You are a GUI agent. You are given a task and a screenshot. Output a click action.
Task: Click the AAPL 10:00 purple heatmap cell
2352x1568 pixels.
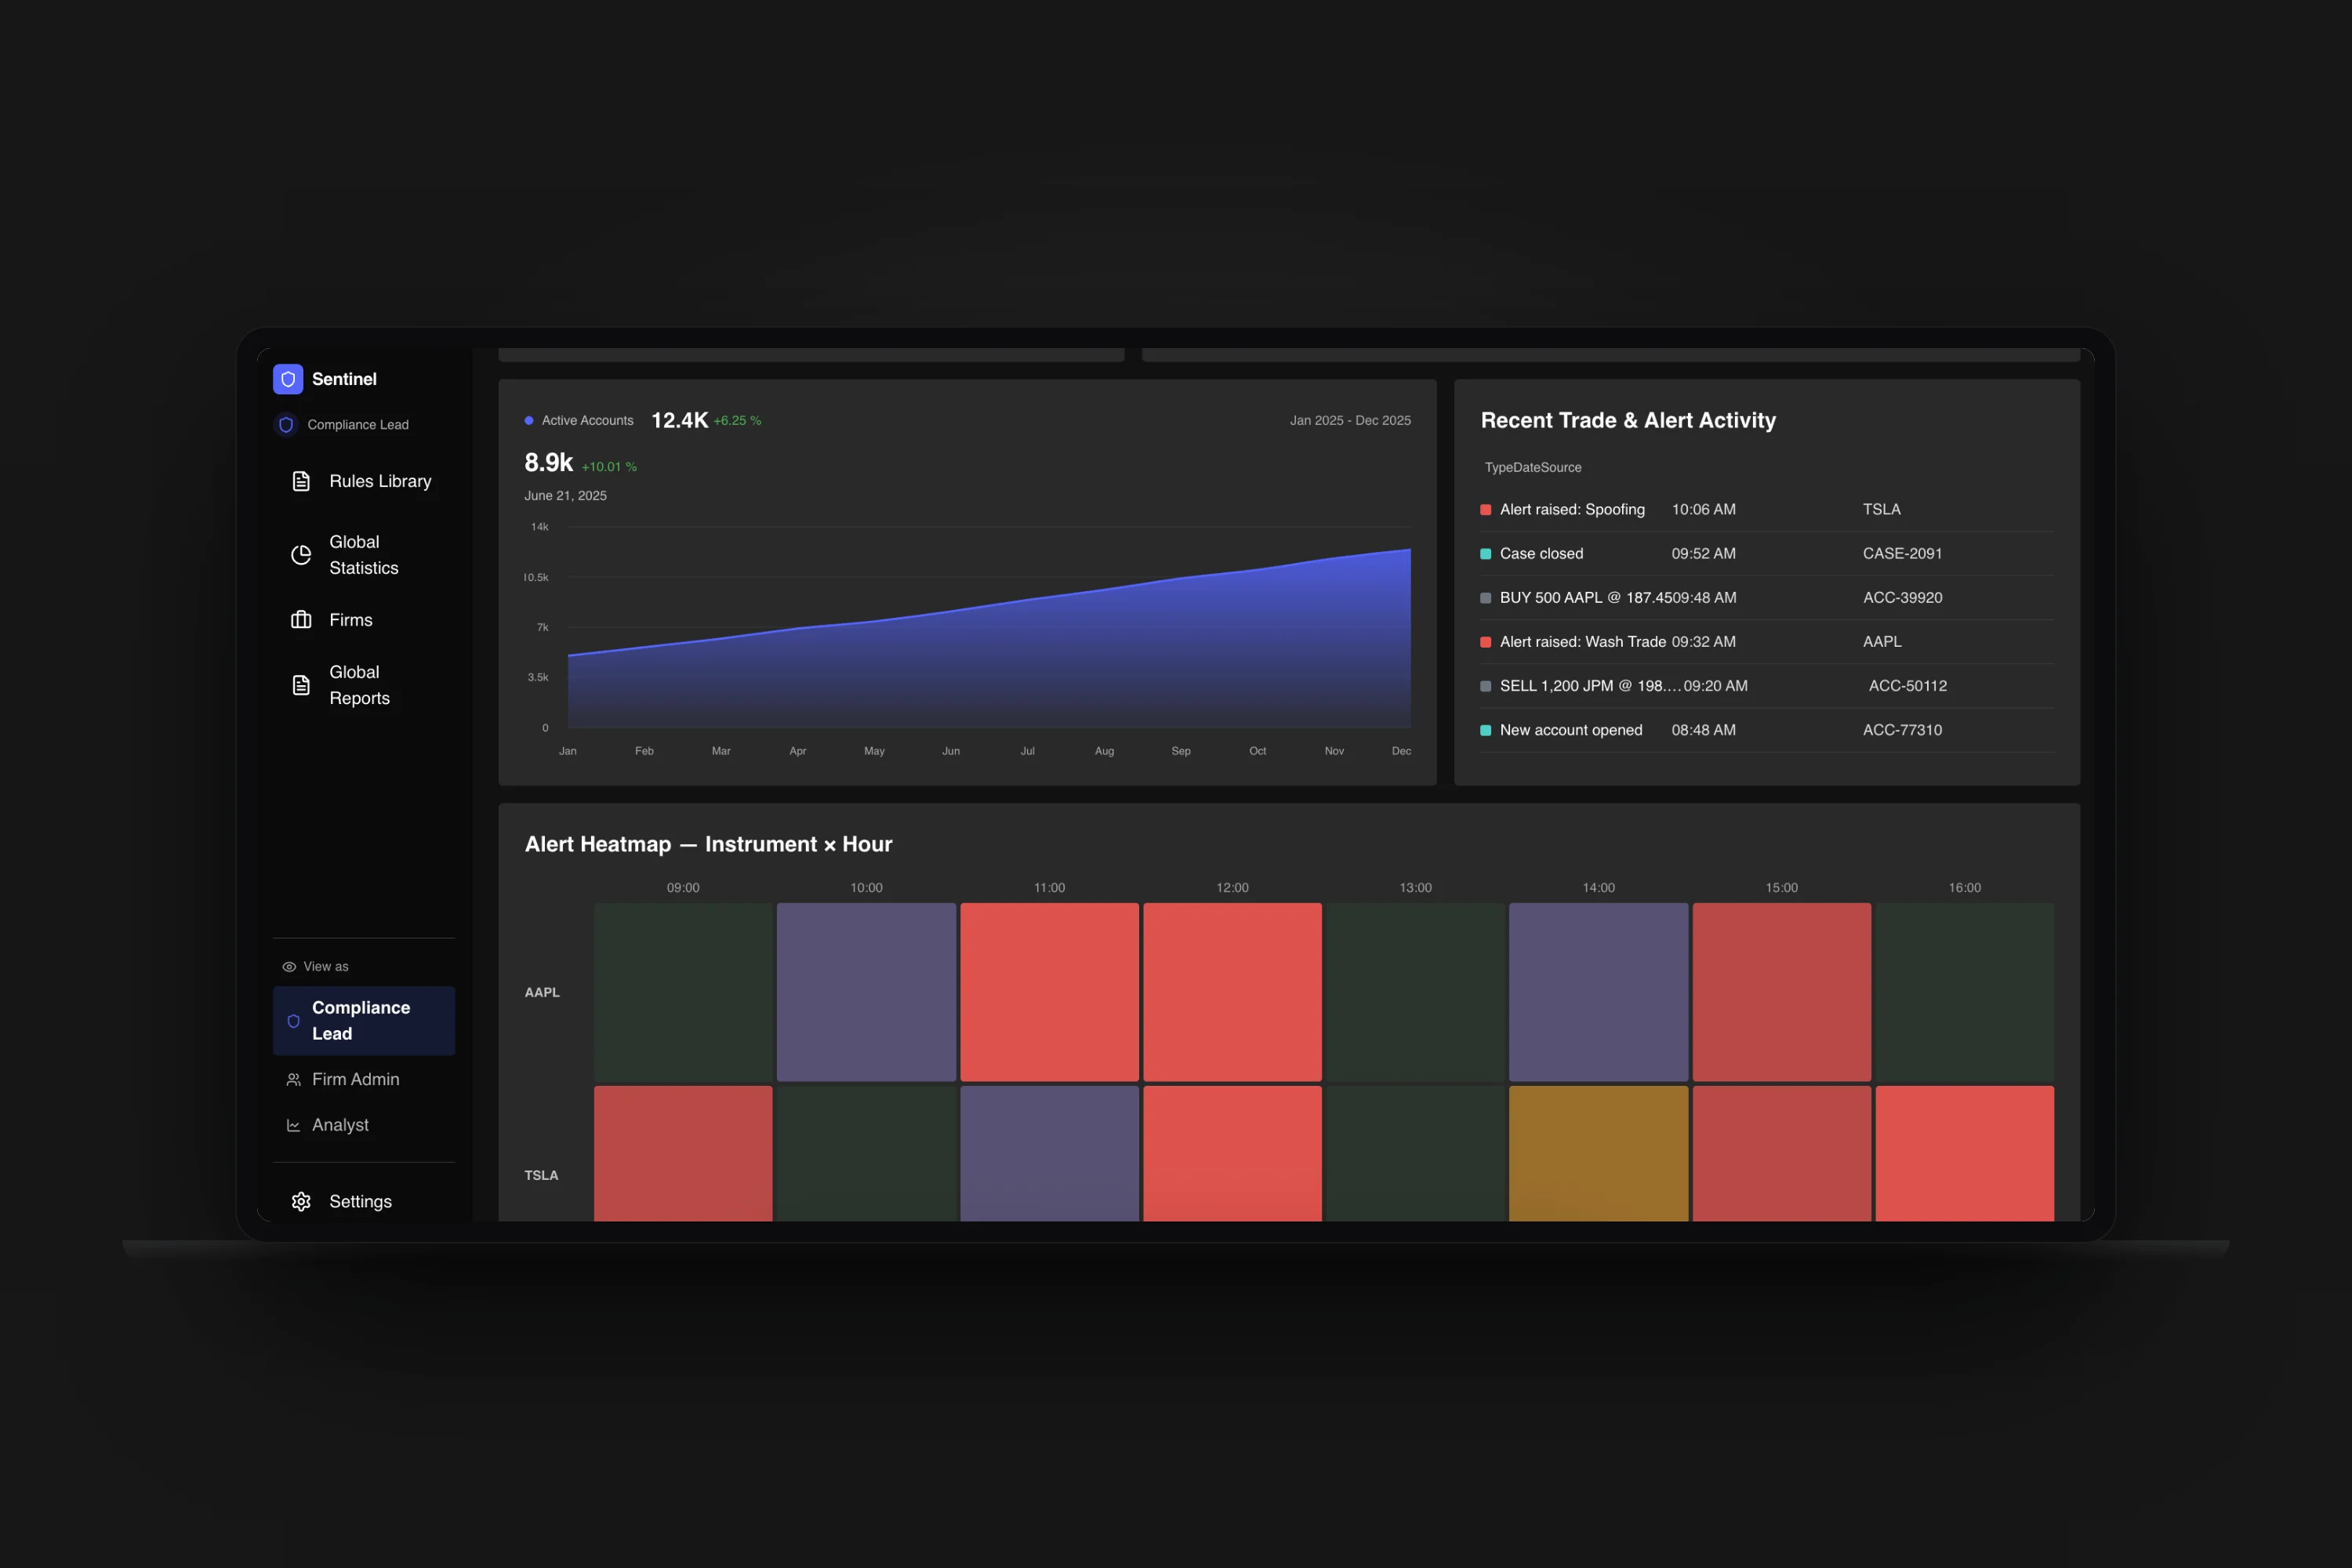866,992
